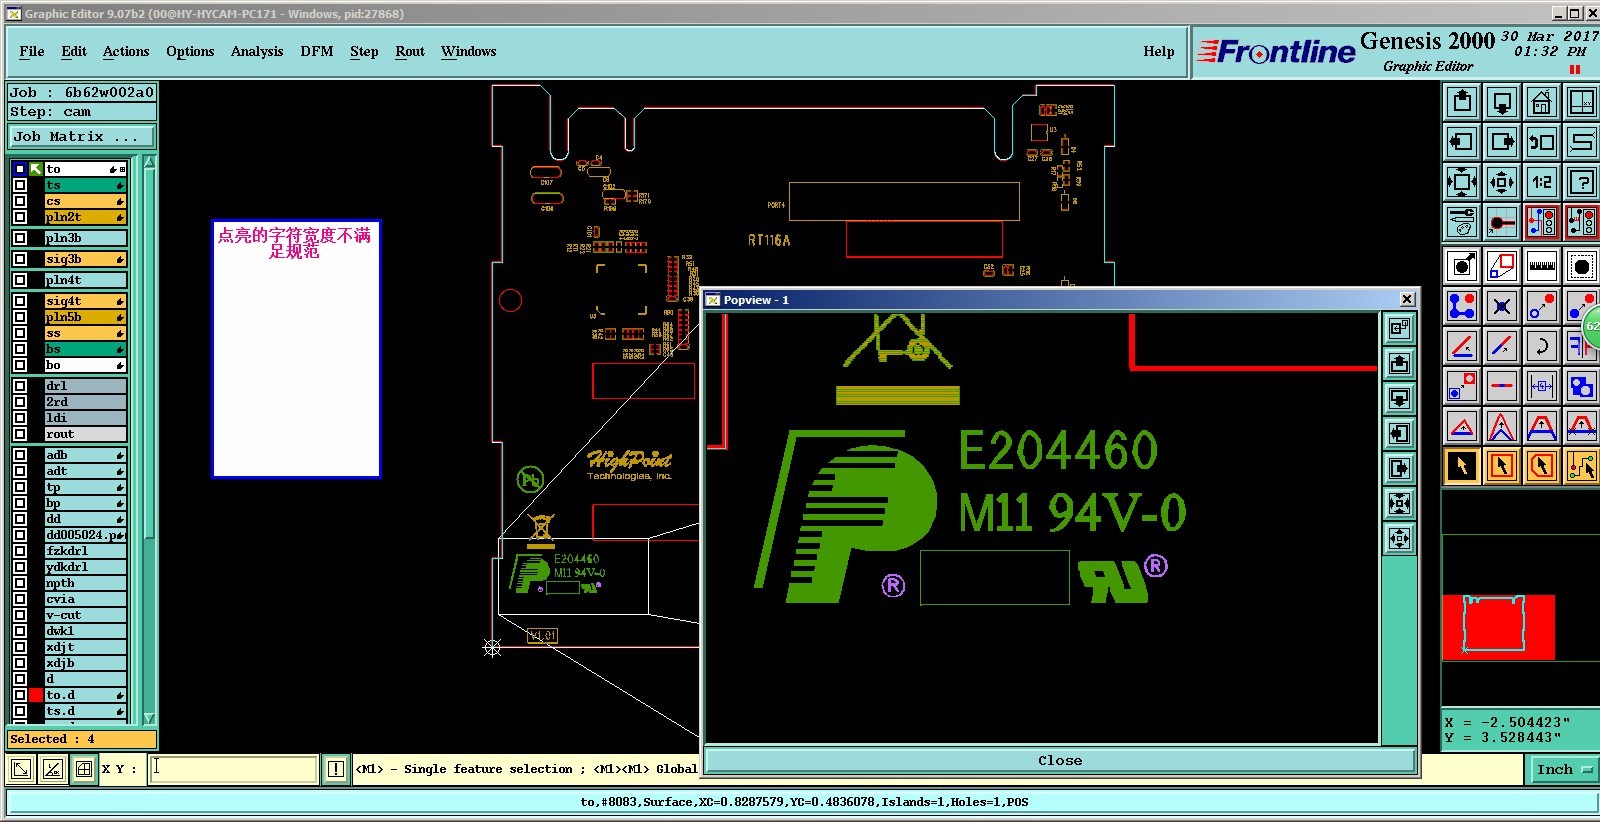Click the green arrow swatch of layer to
Image resolution: width=1600 pixels, height=822 pixels.
[36, 169]
